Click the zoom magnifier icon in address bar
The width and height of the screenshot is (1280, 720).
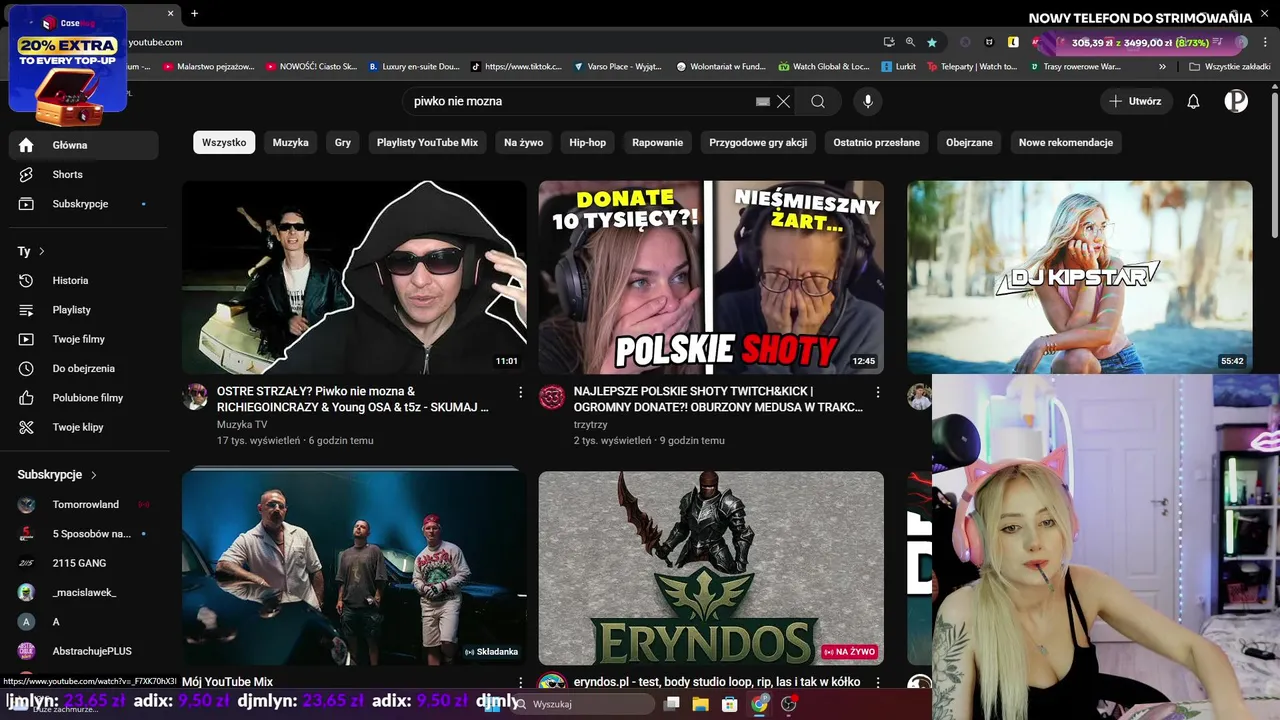pos(910,42)
